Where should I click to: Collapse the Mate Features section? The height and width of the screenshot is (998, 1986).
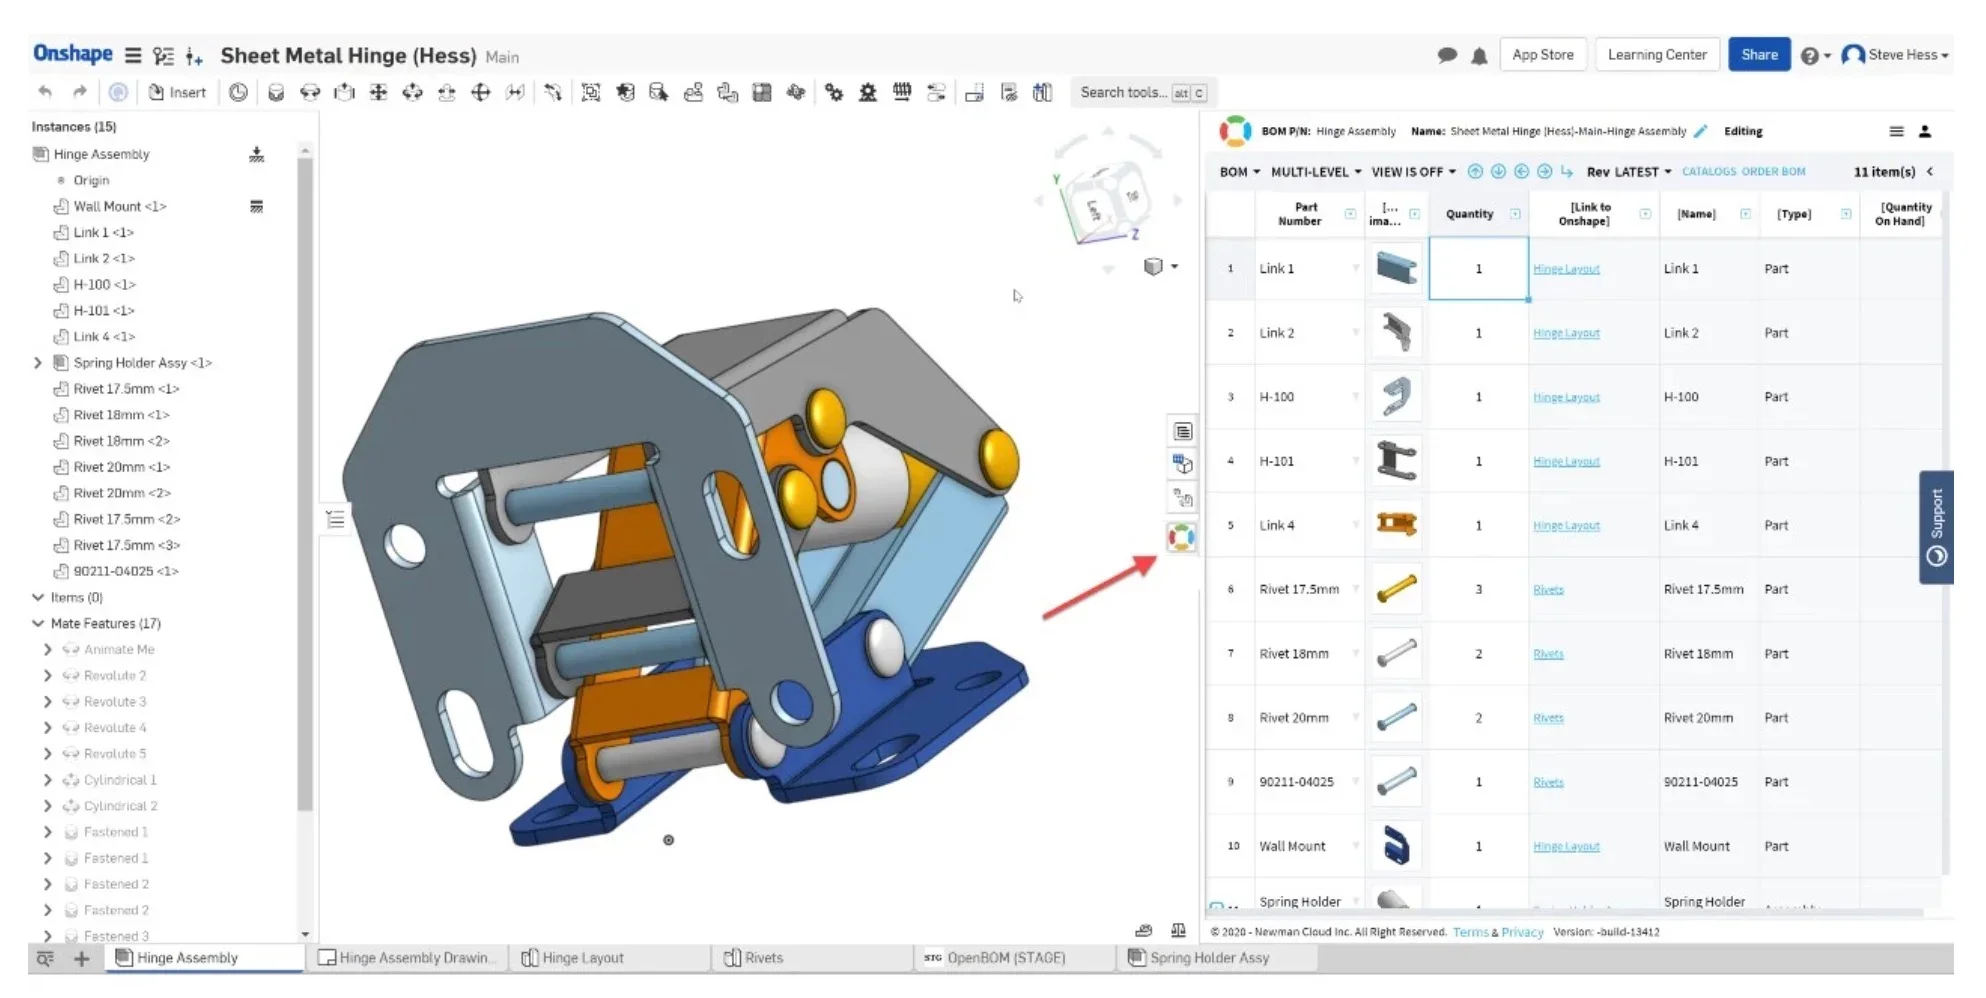coord(38,623)
